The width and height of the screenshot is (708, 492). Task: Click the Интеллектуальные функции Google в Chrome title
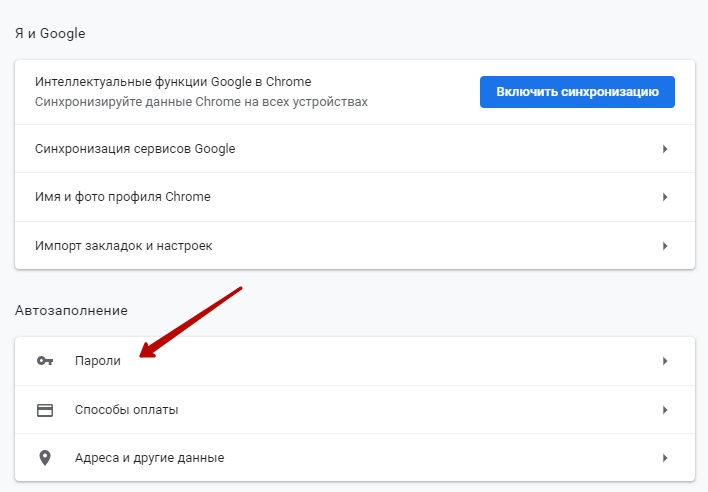(173, 82)
